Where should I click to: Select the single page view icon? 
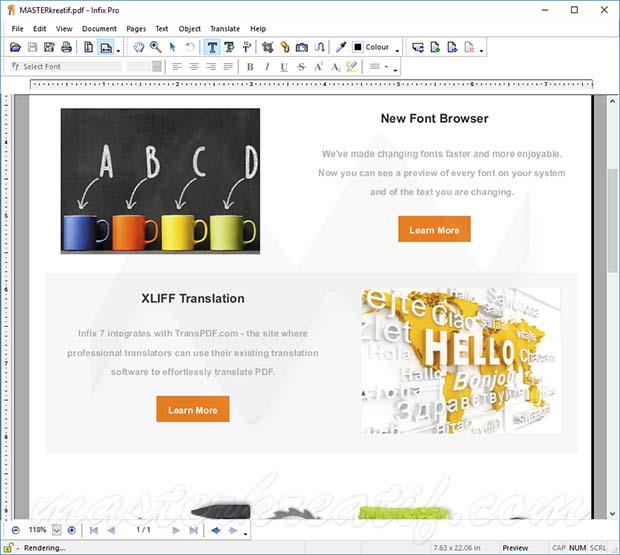[x=89, y=47]
